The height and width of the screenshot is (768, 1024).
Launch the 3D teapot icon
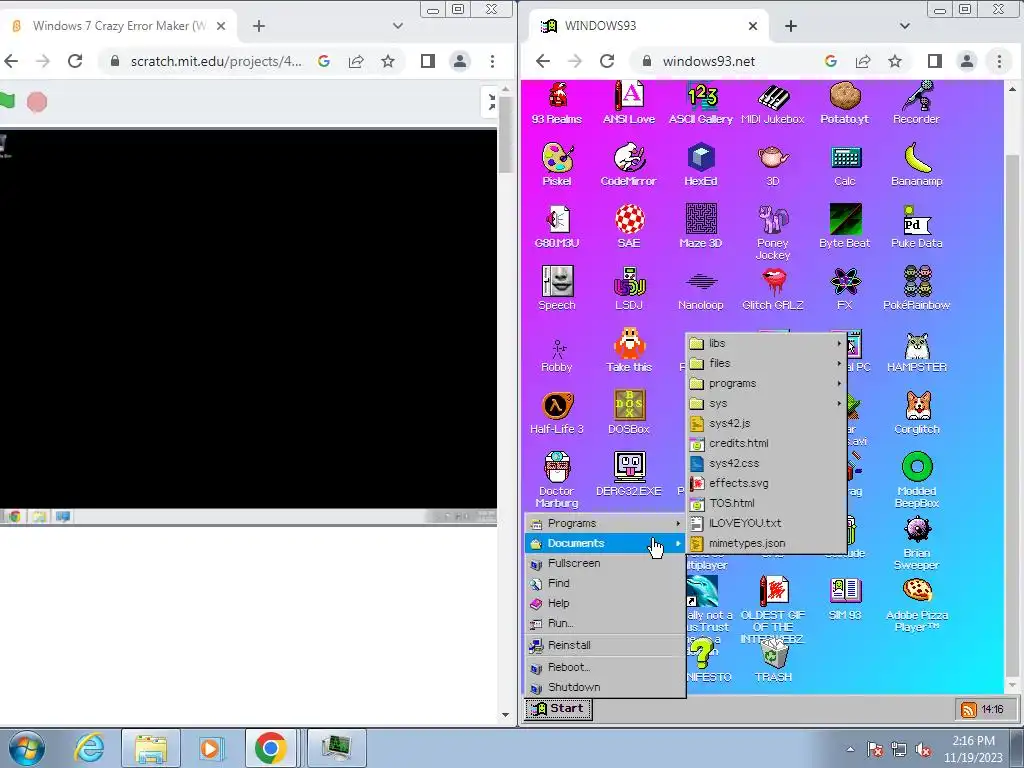773,165
